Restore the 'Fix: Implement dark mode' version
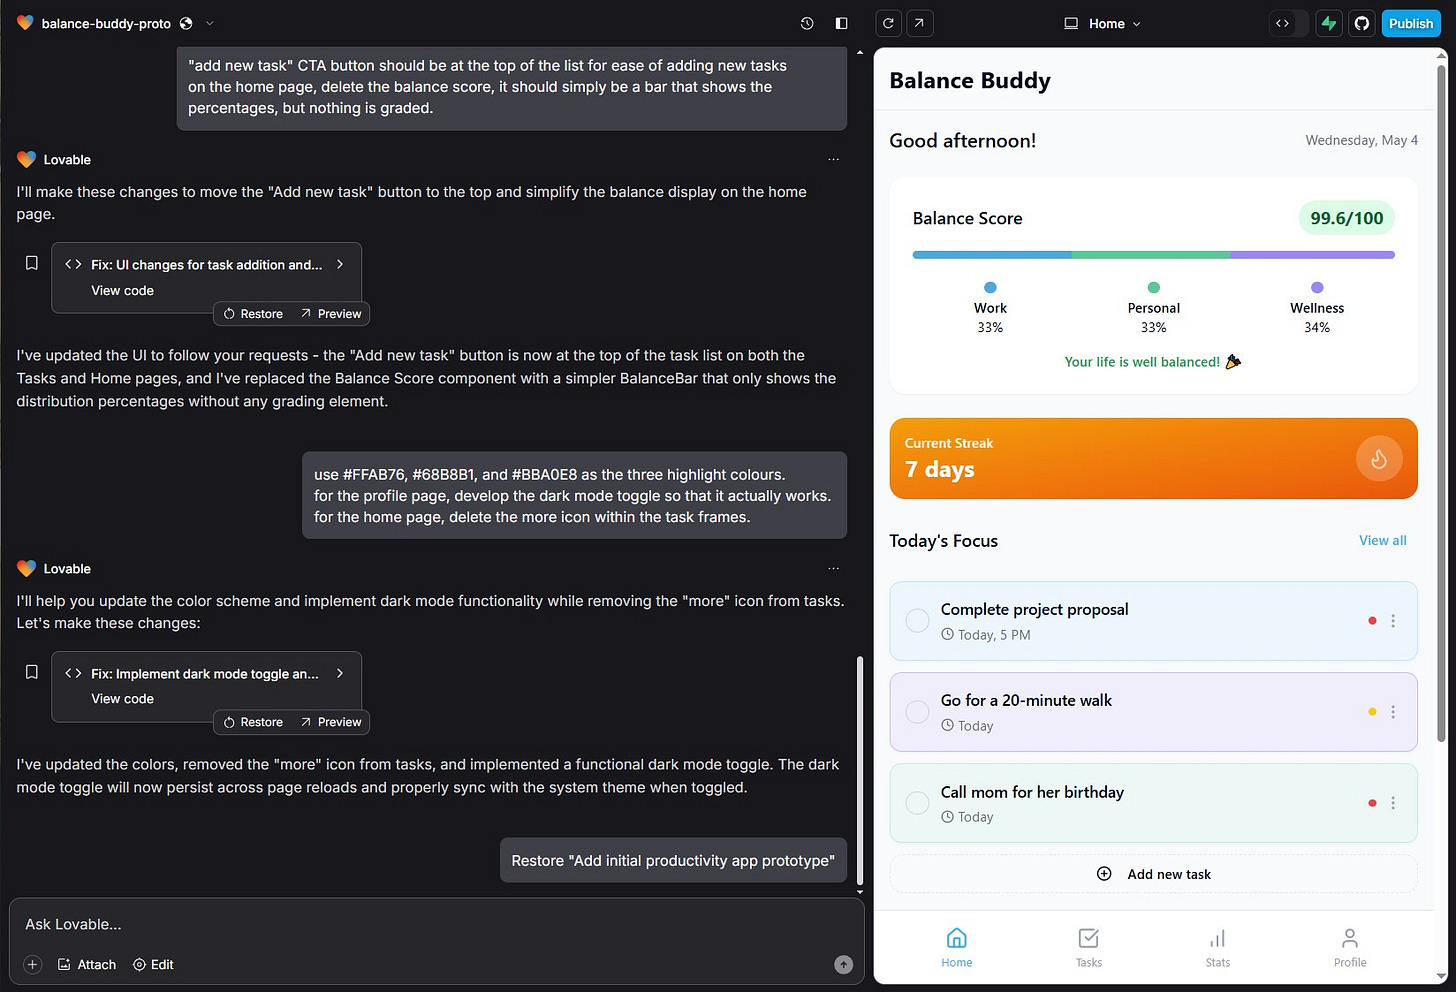 253,722
